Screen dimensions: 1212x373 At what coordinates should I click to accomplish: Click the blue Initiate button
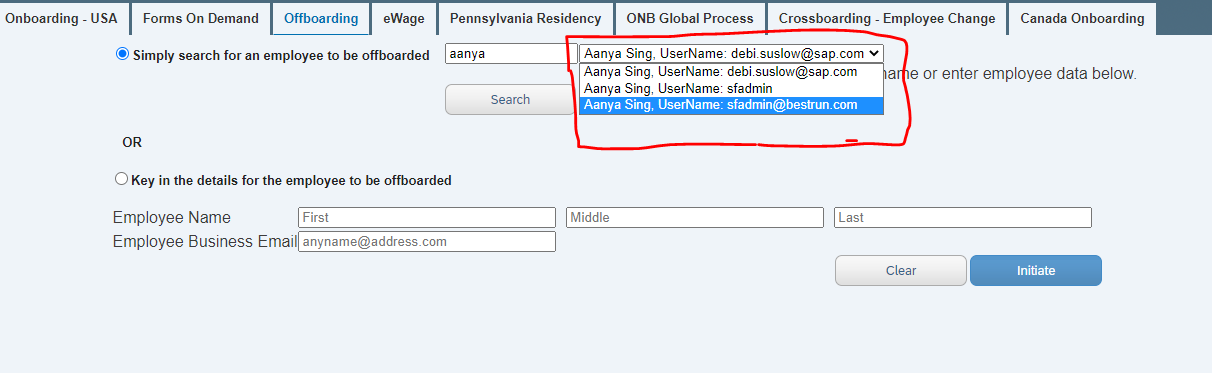[1036, 271]
